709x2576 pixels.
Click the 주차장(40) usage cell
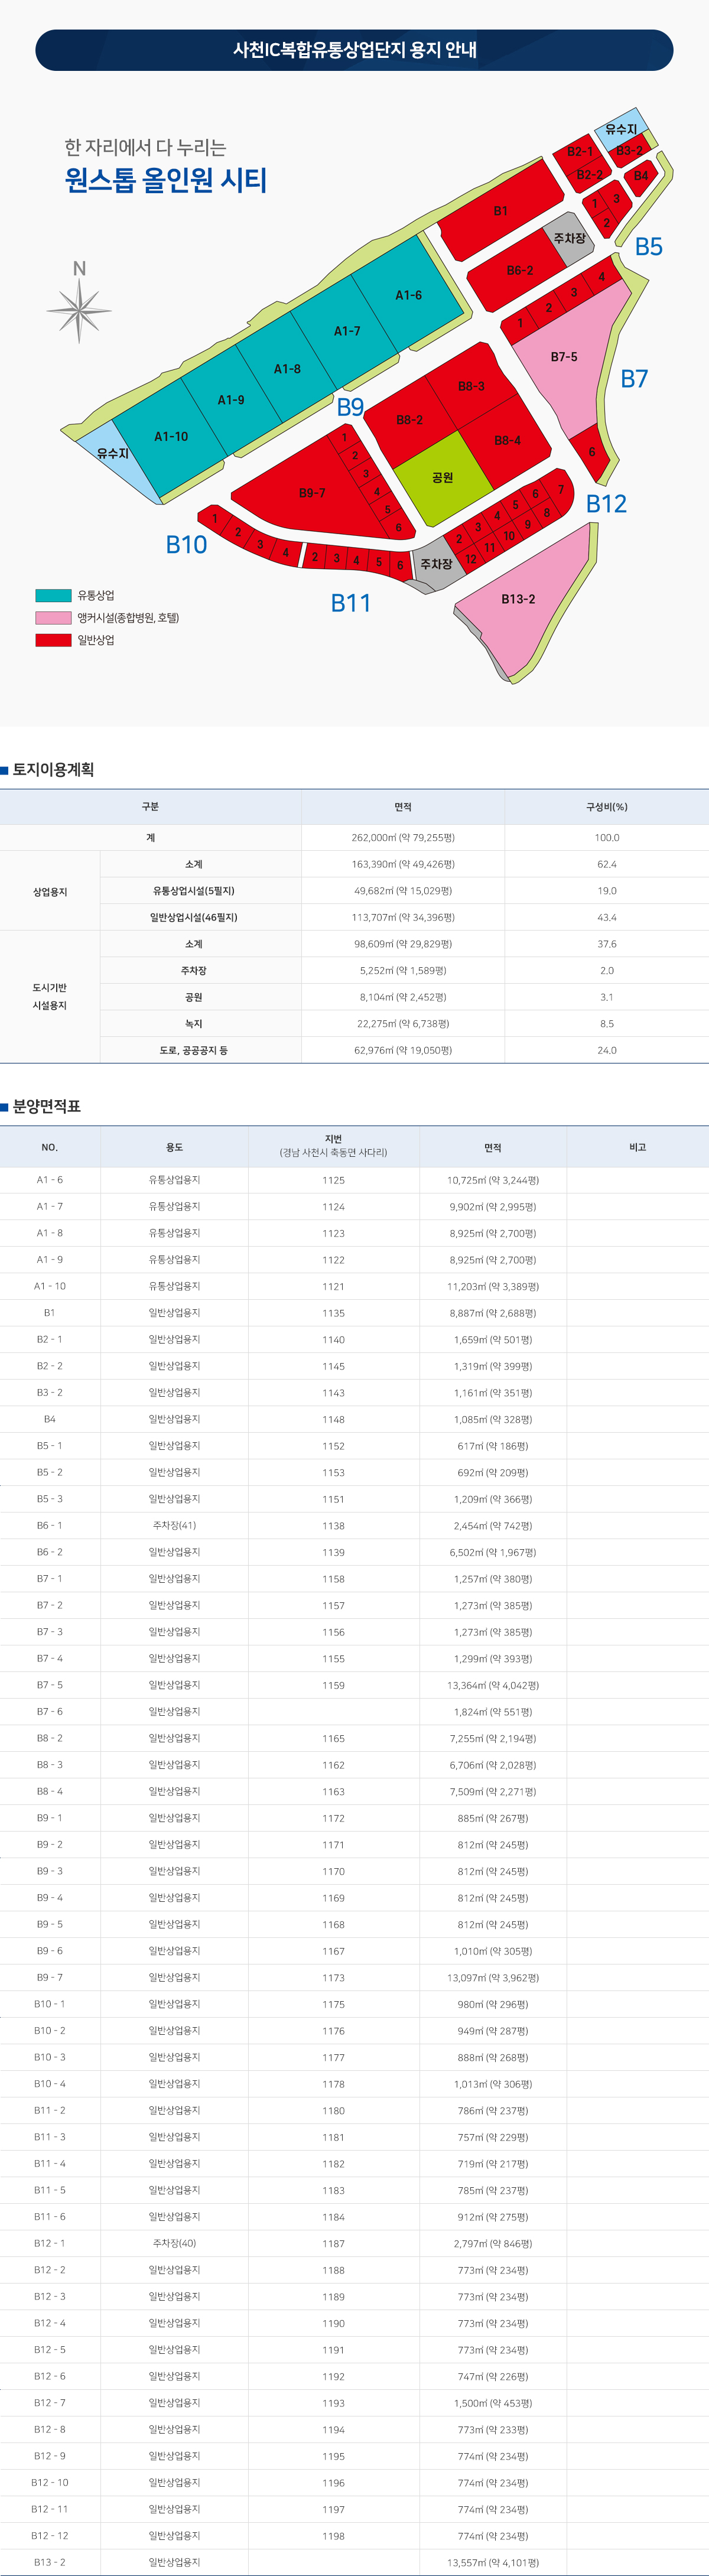click(174, 2243)
